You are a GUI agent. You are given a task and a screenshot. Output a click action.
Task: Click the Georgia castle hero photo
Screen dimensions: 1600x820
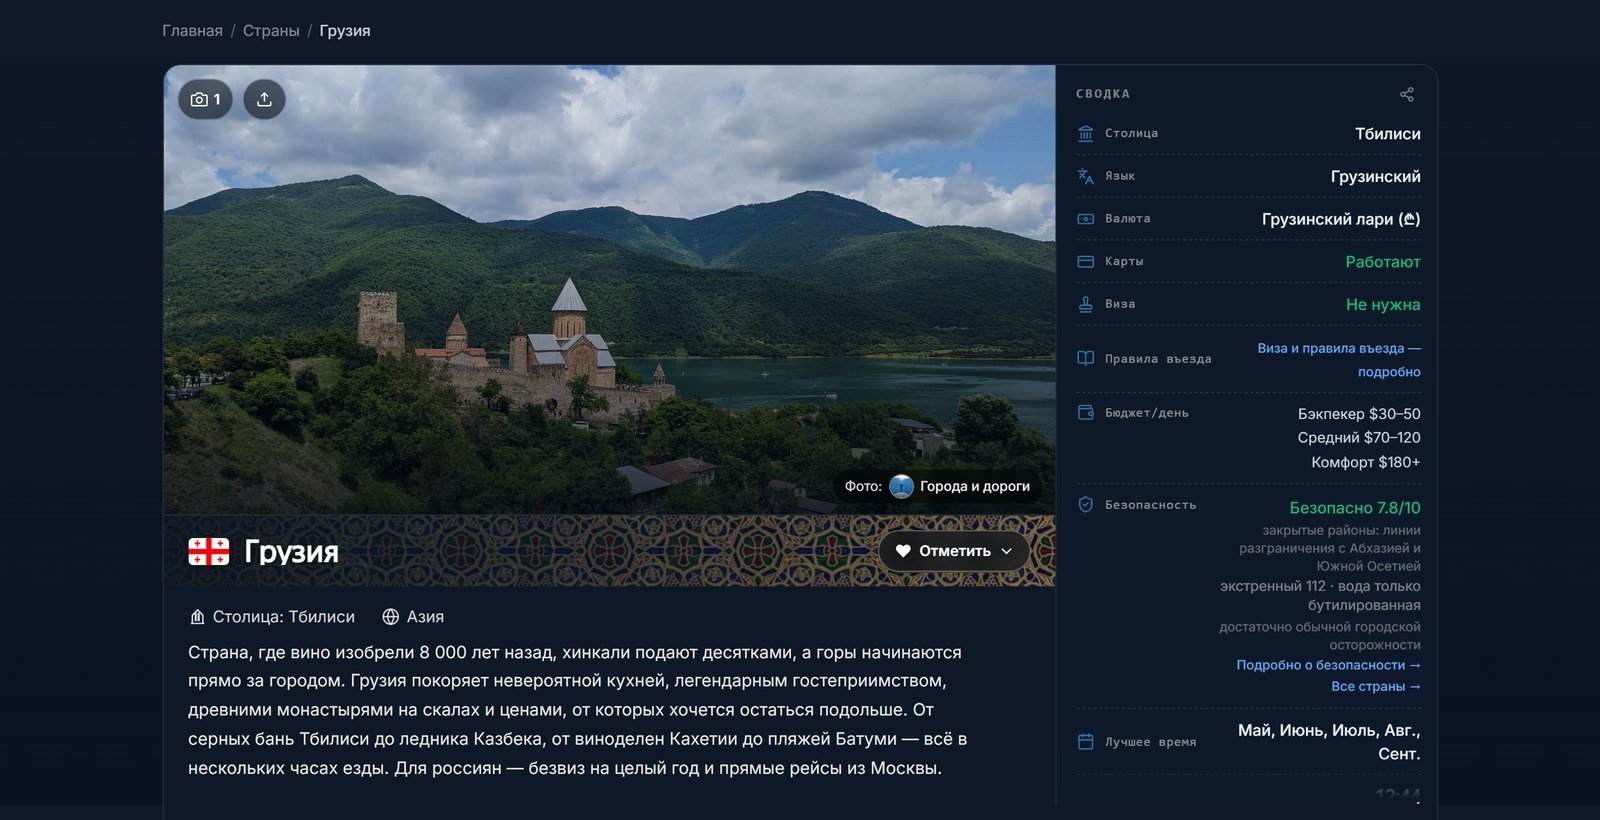[609, 290]
